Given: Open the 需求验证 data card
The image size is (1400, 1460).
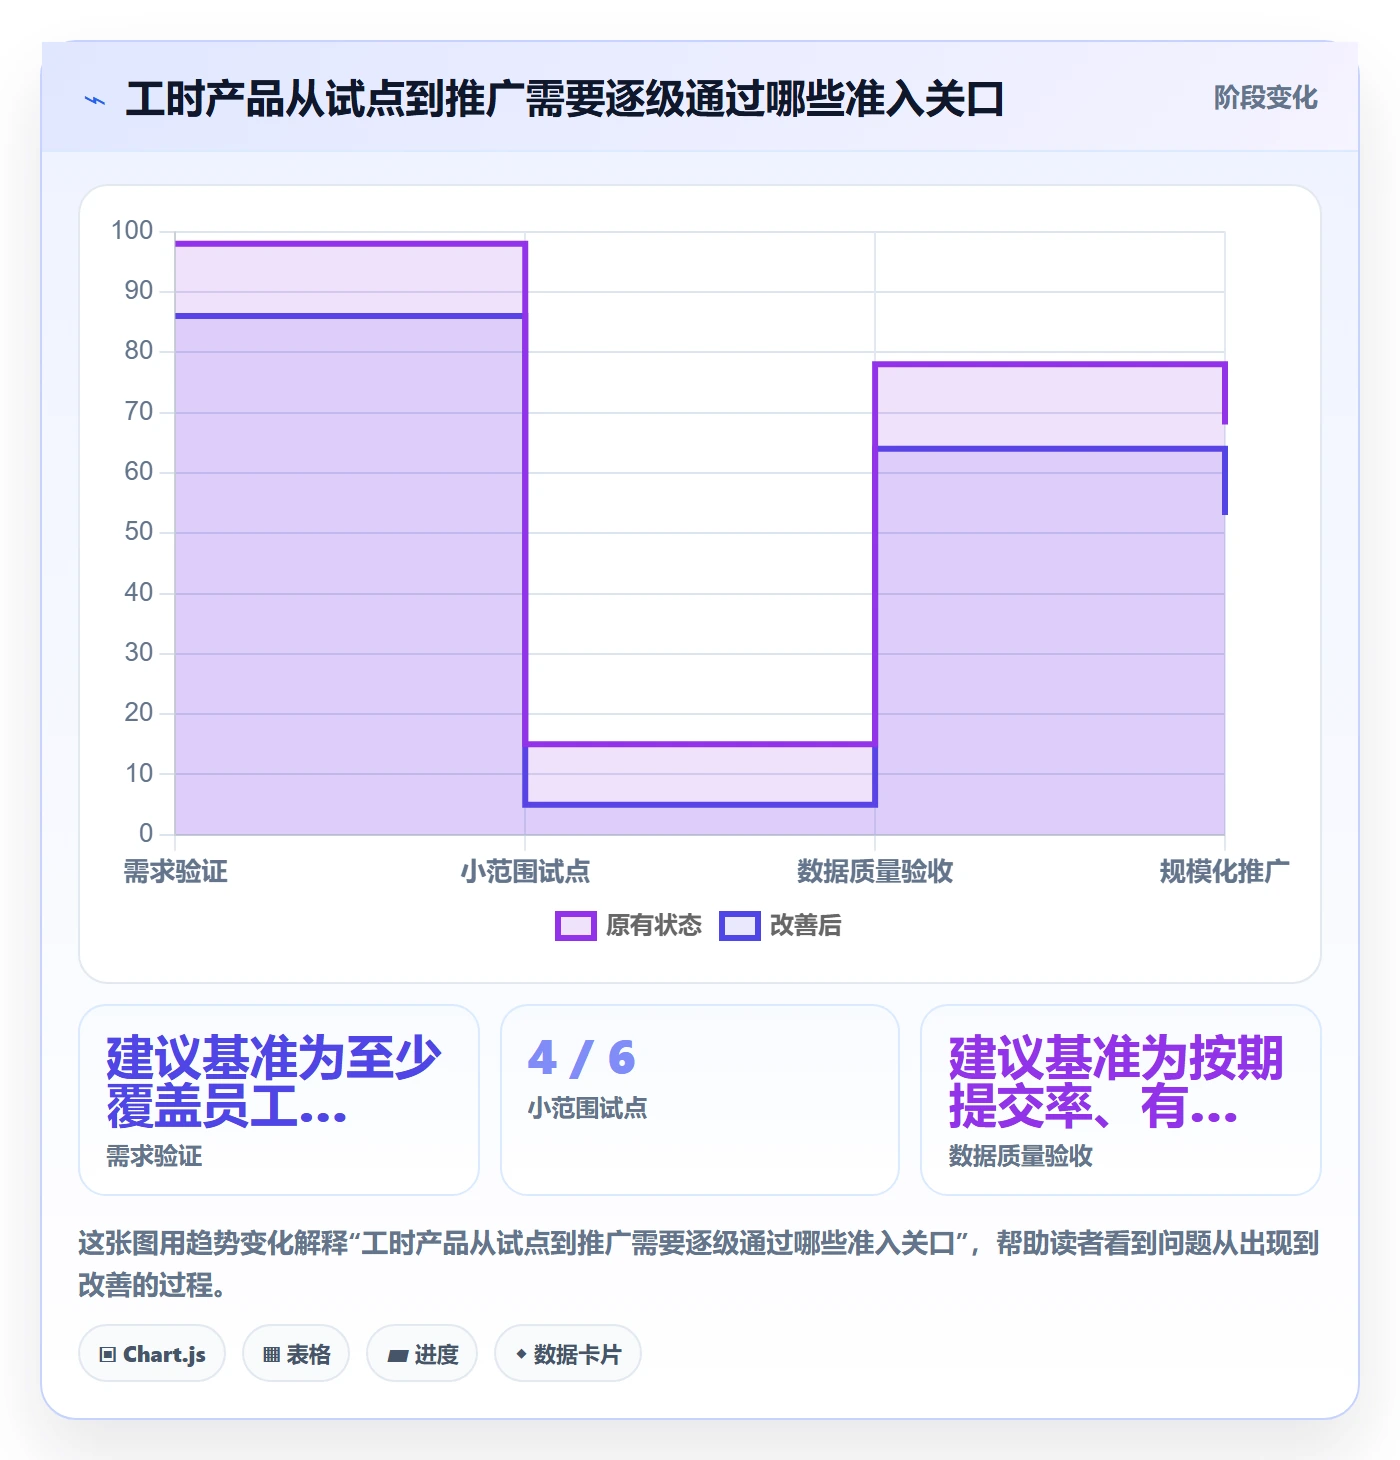Looking at the screenshot, I should click(279, 1100).
